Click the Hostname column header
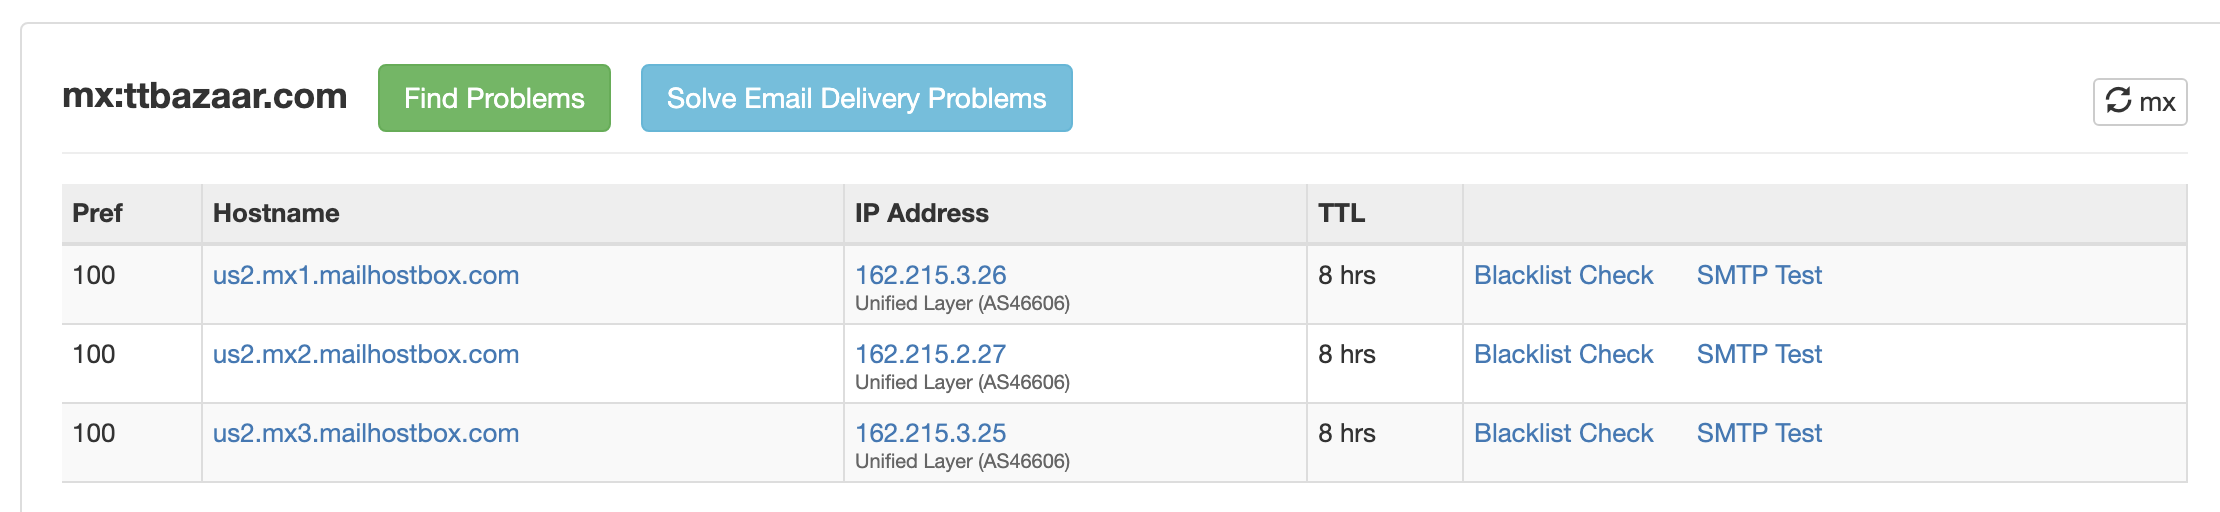The image size is (2220, 512). (x=276, y=213)
